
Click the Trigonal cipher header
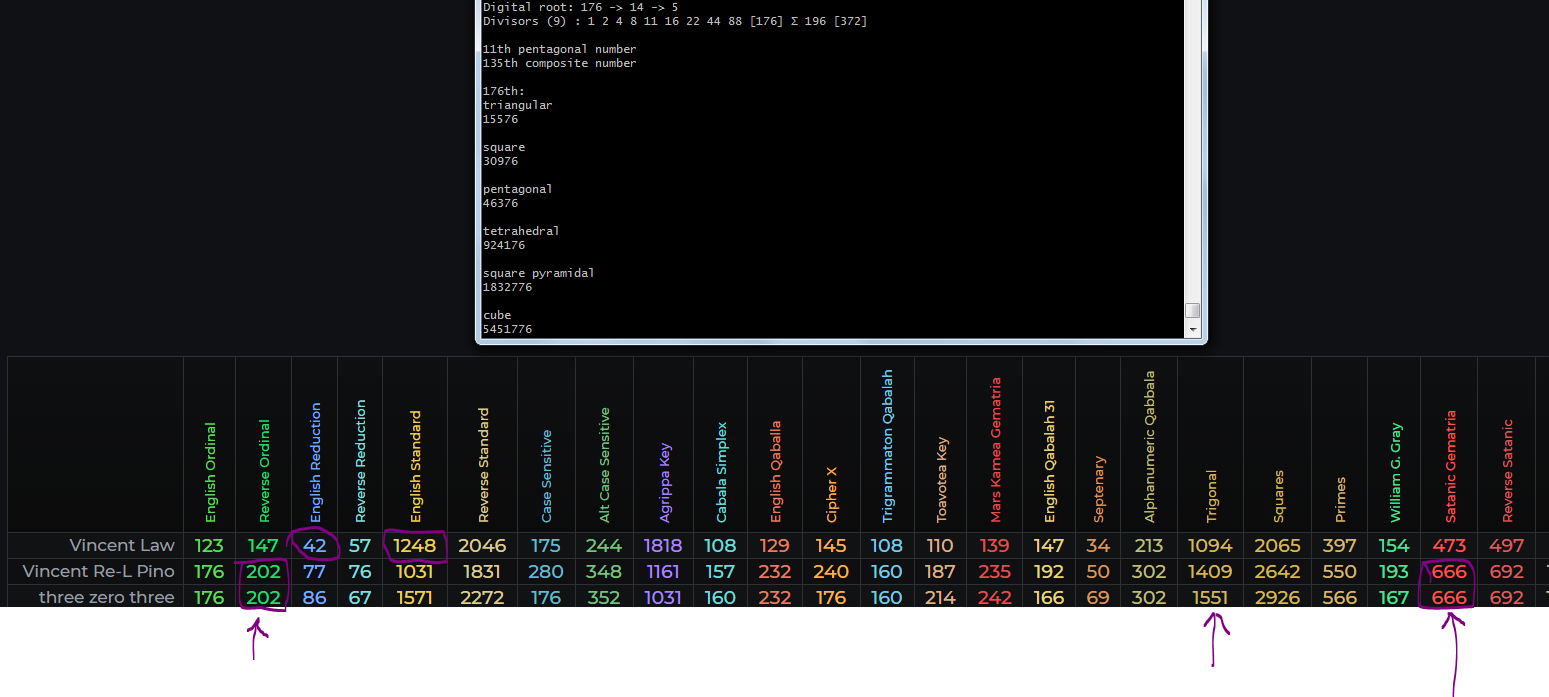[1211, 496]
